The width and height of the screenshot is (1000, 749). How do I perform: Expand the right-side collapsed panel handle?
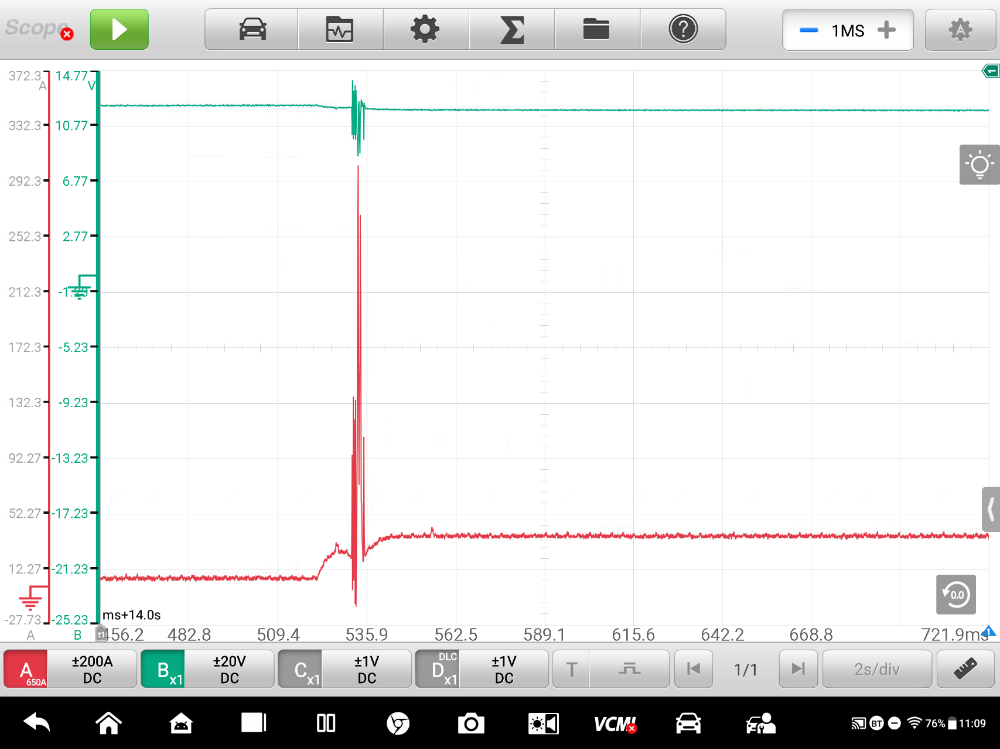tap(990, 508)
